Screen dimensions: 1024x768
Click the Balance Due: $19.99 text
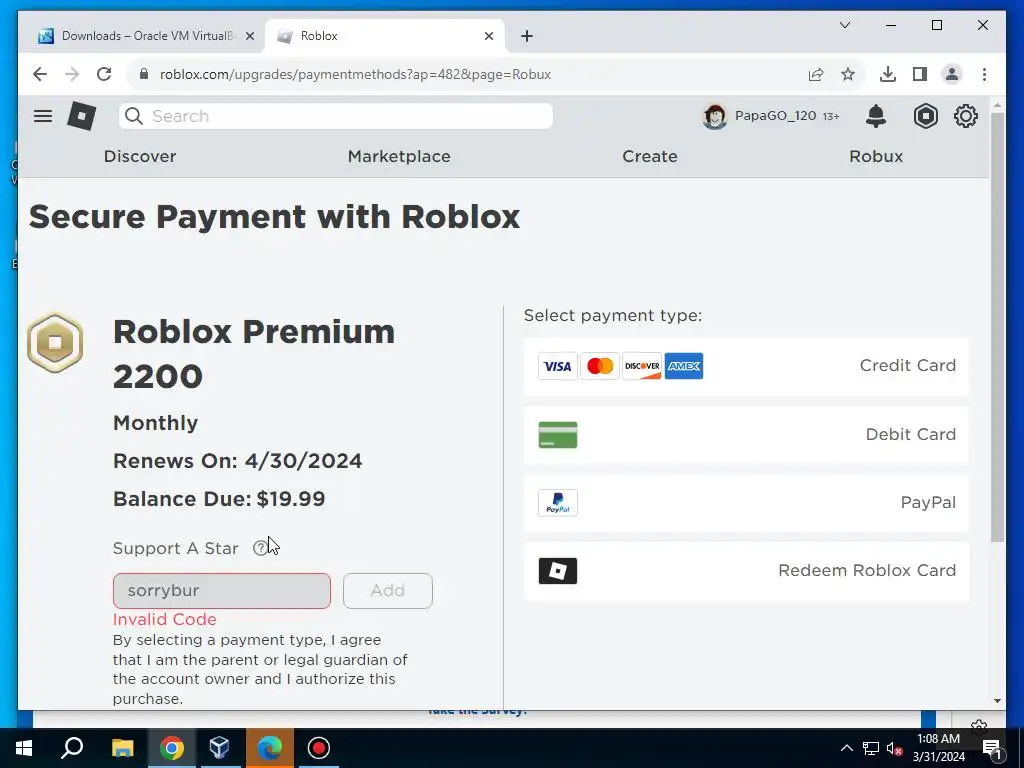219,499
